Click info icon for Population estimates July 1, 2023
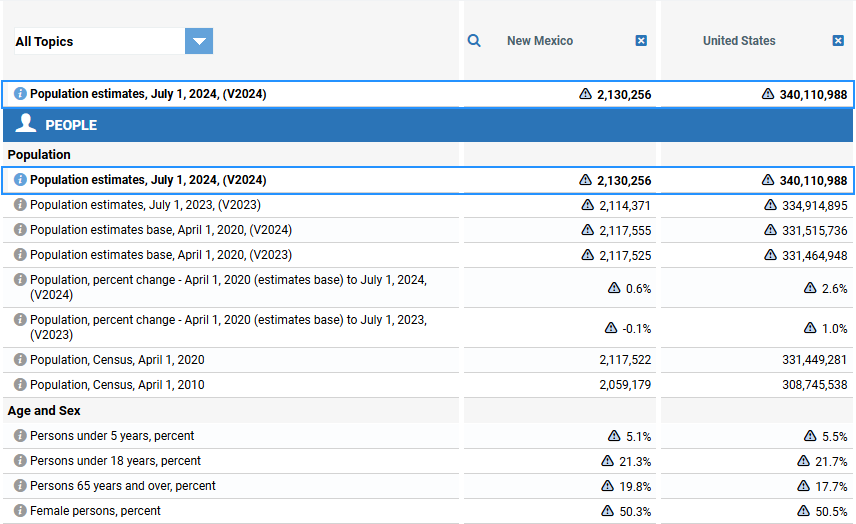 (20, 205)
